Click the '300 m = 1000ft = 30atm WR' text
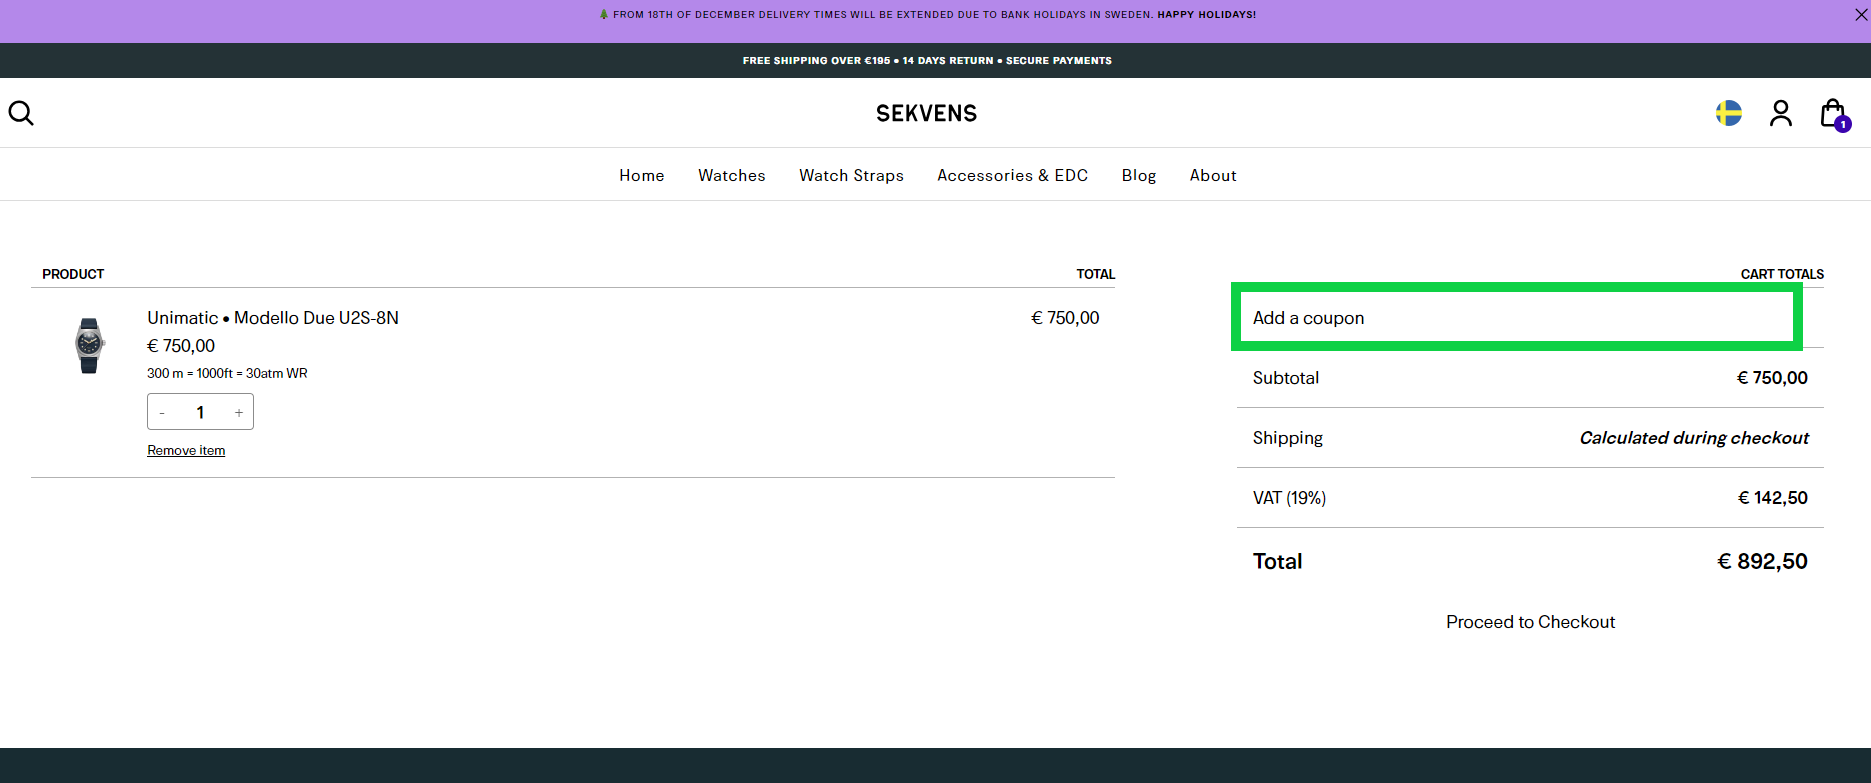1871x783 pixels. click(227, 373)
